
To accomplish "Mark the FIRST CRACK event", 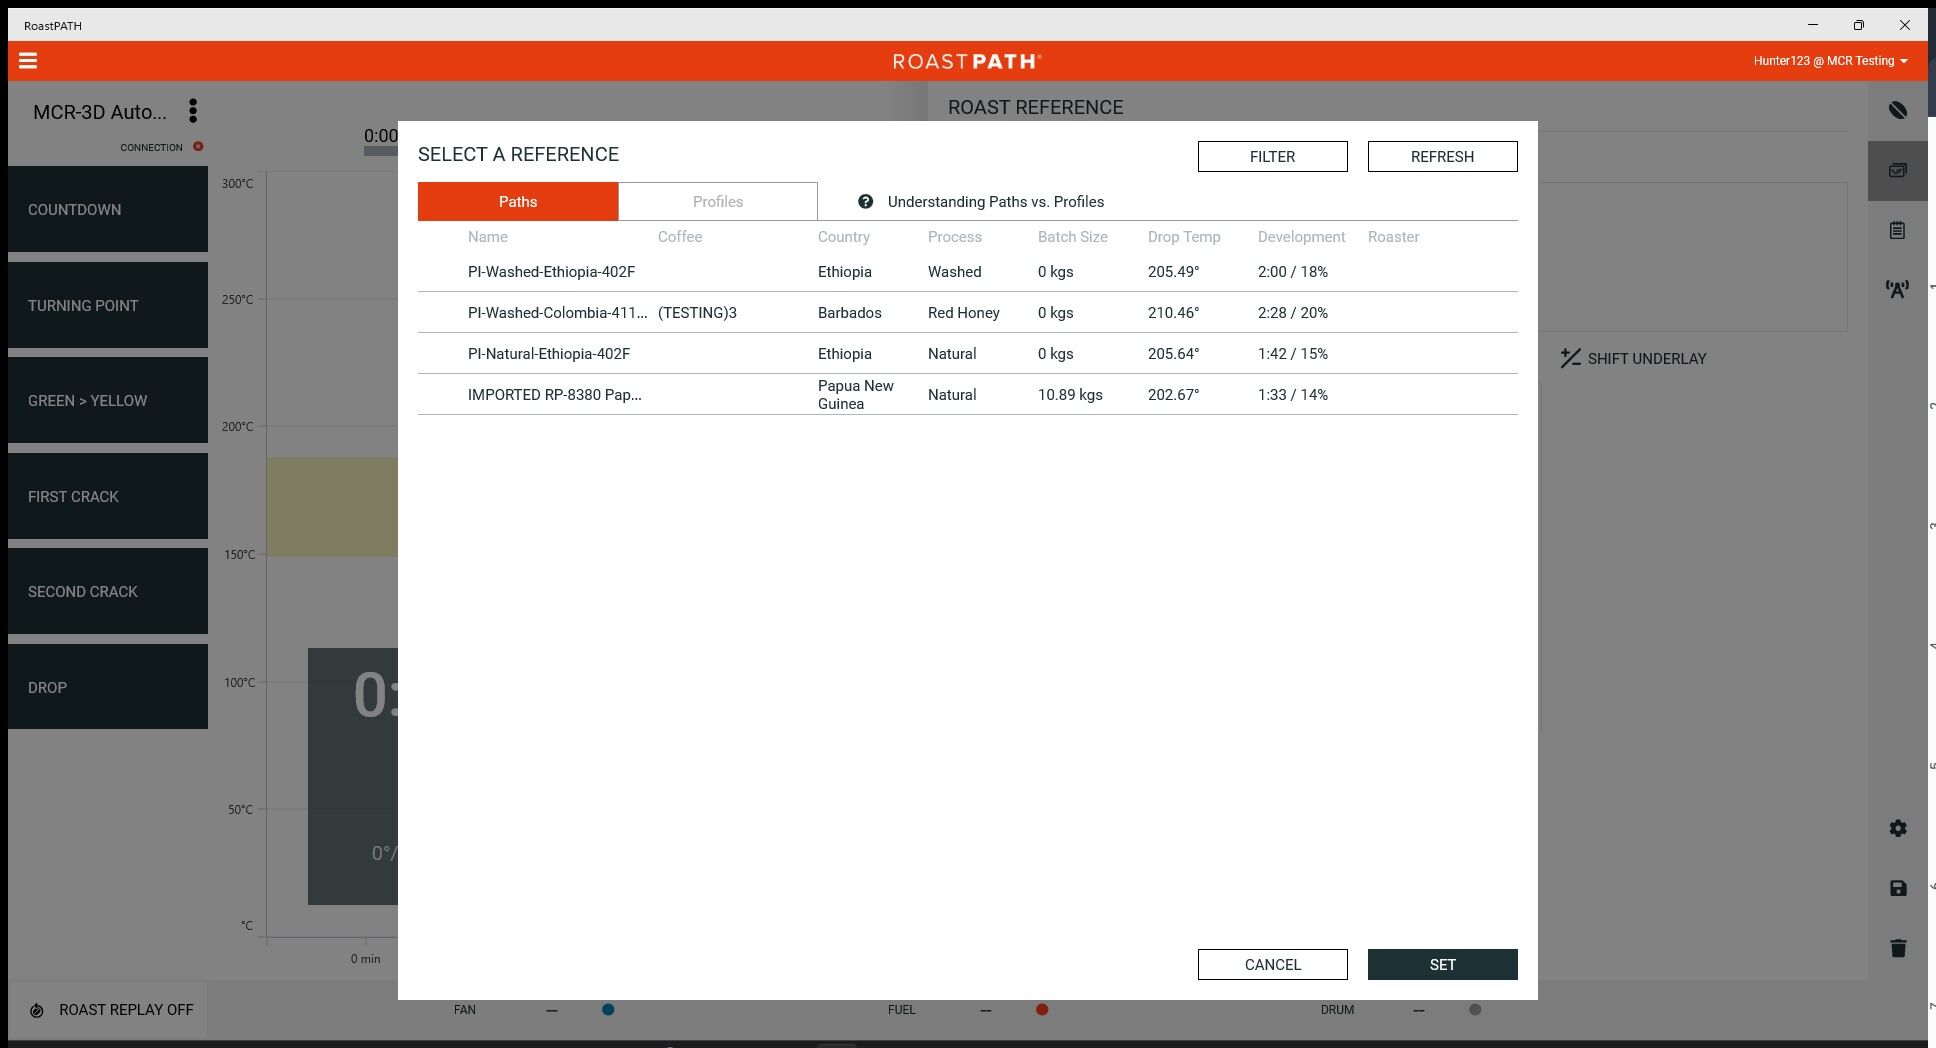I will (108, 497).
